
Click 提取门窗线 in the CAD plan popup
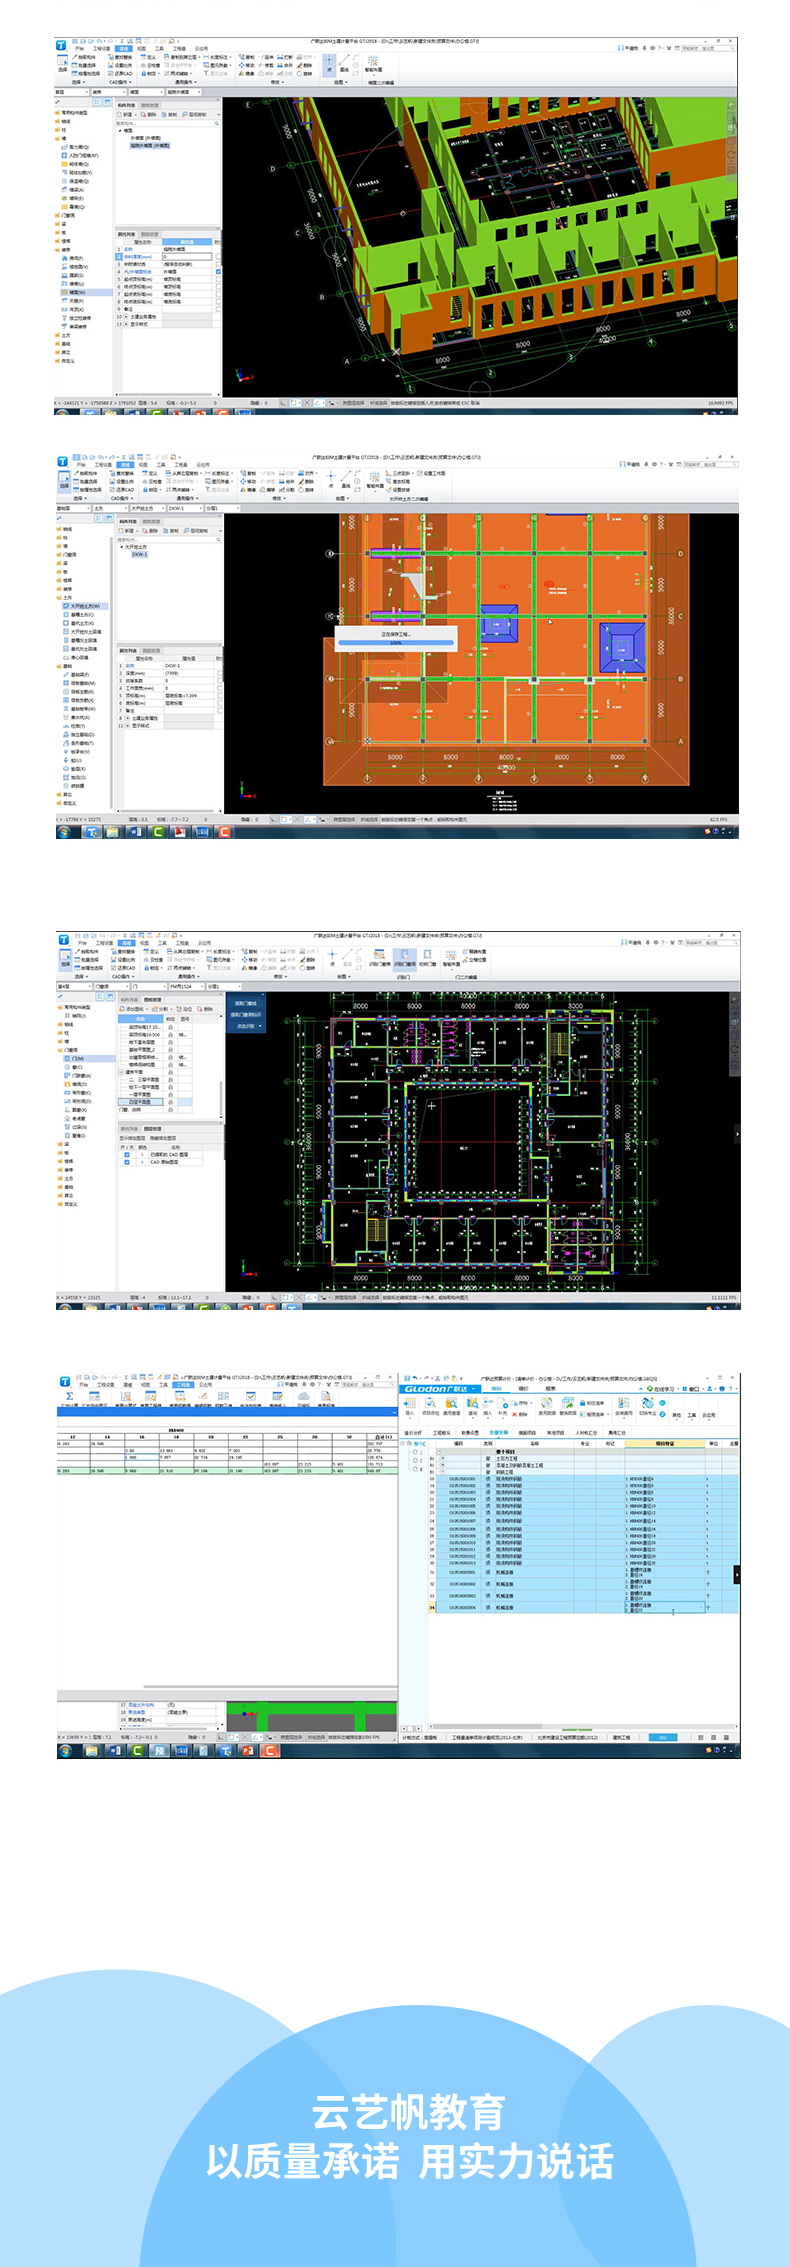(x=246, y=1003)
